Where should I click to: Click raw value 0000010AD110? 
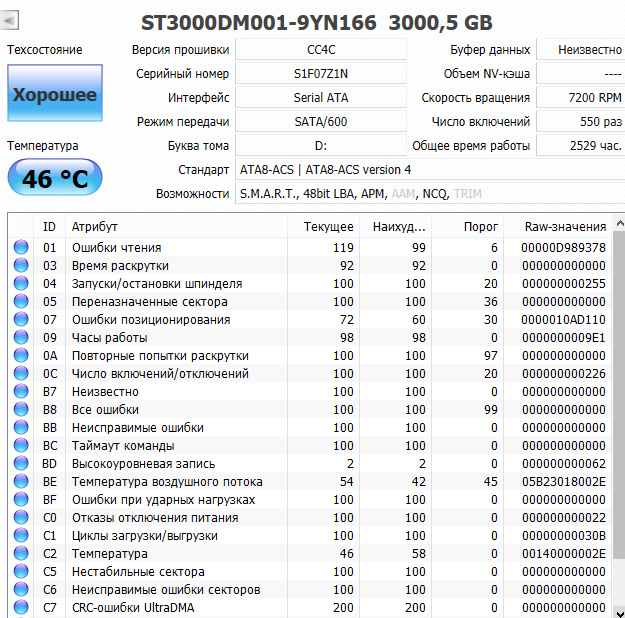(563, 320)
